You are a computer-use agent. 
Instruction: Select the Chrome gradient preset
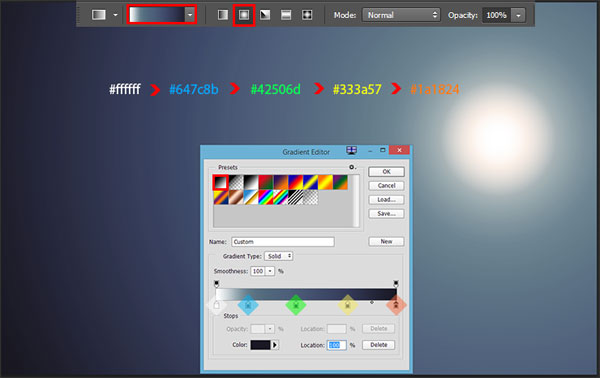(x=251, y=197)
